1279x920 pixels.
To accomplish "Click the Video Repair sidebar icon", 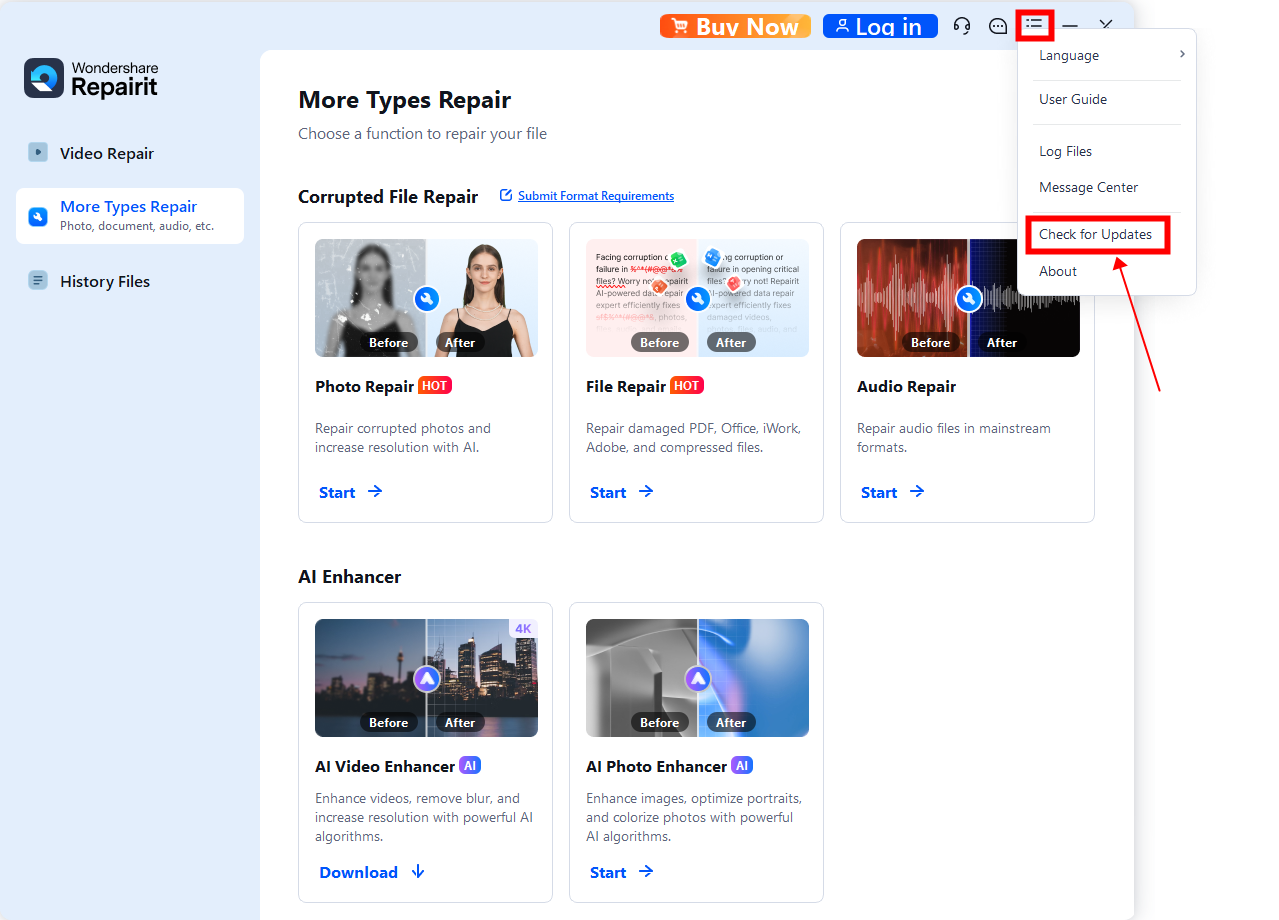I will click(x=38, y=153).
